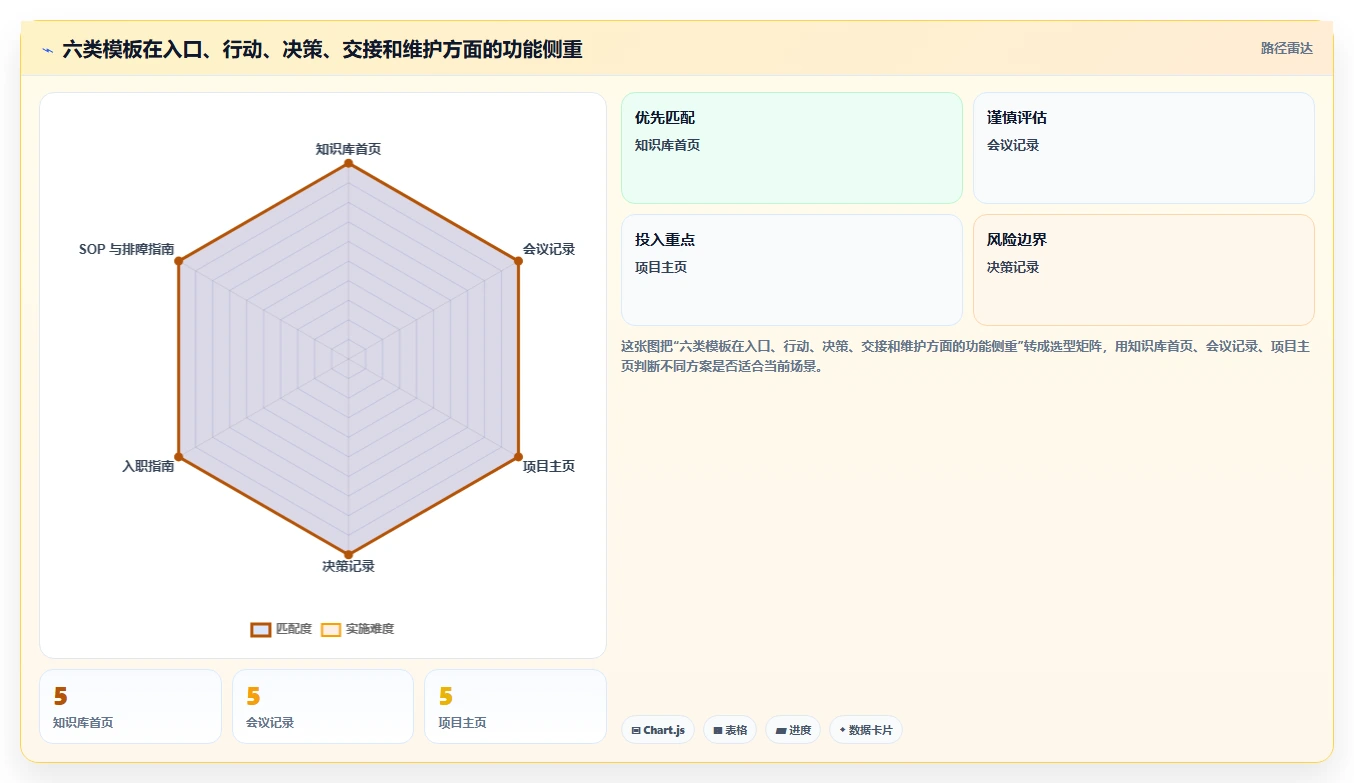Select the 表格 tag chip
The width and height of the screenshot is (1354, 783).
[x=730, y=730]
